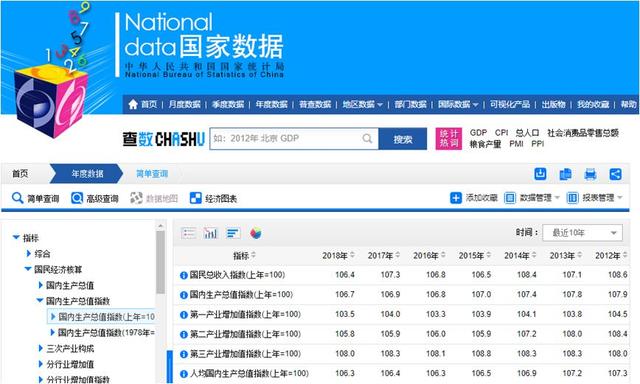
Task: Sort by the 2018年 column header
Action: [338, 255]
